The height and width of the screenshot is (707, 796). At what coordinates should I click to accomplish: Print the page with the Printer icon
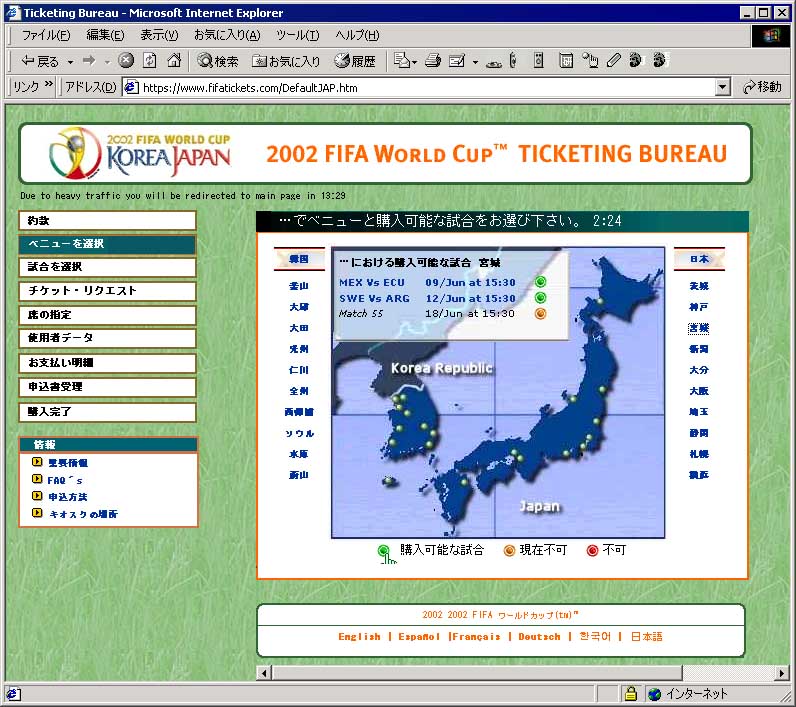click(433, 60)
